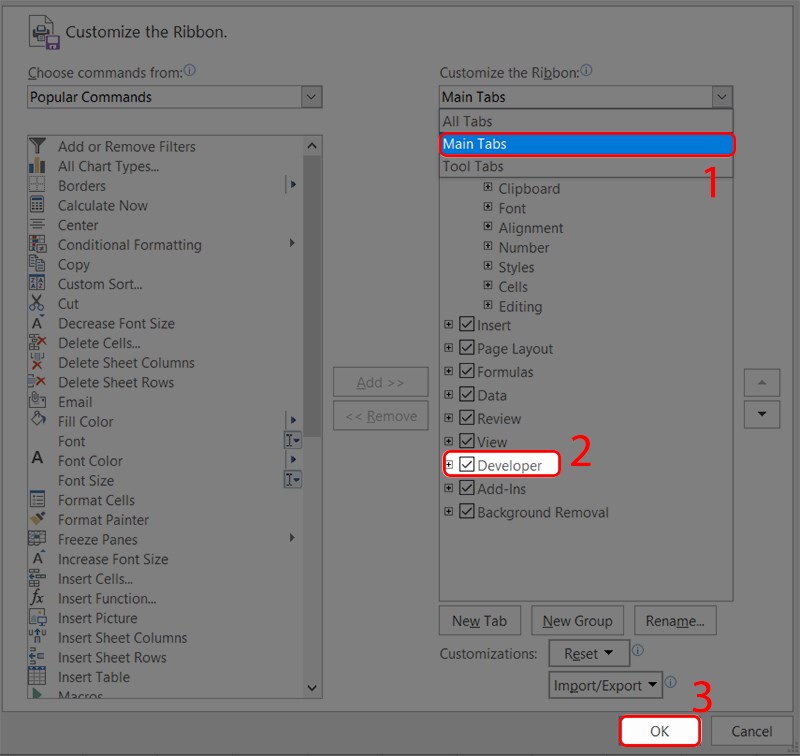This screenshot has height=756, width=800.
Task: Click the info icon beside Choose commands from
Action: [x=189, y=70]
